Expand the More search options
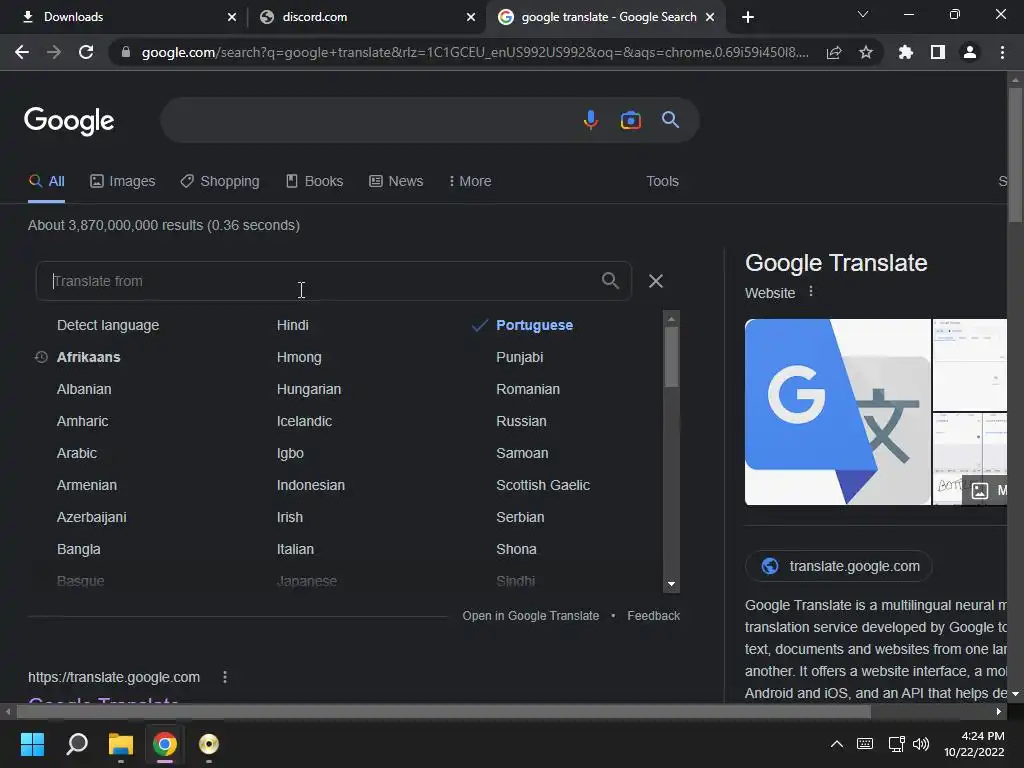This screenshot has height=768, width=1024. pyautogui.click(x=470, y=182)
